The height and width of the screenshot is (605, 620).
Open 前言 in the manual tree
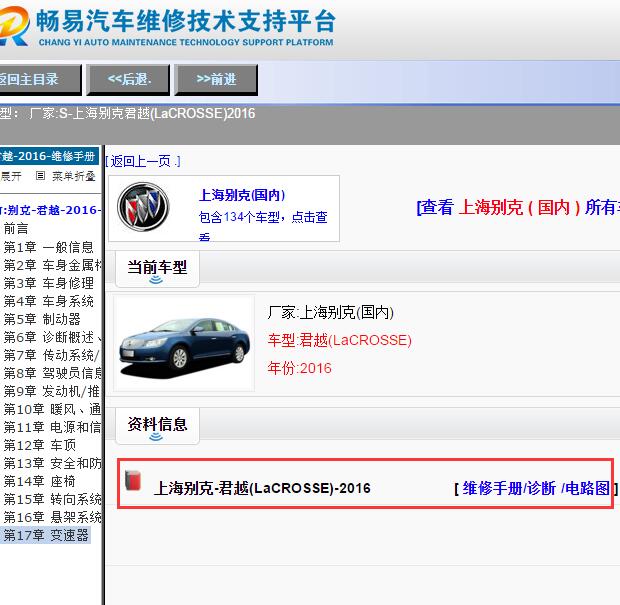[x=16, y=229]
